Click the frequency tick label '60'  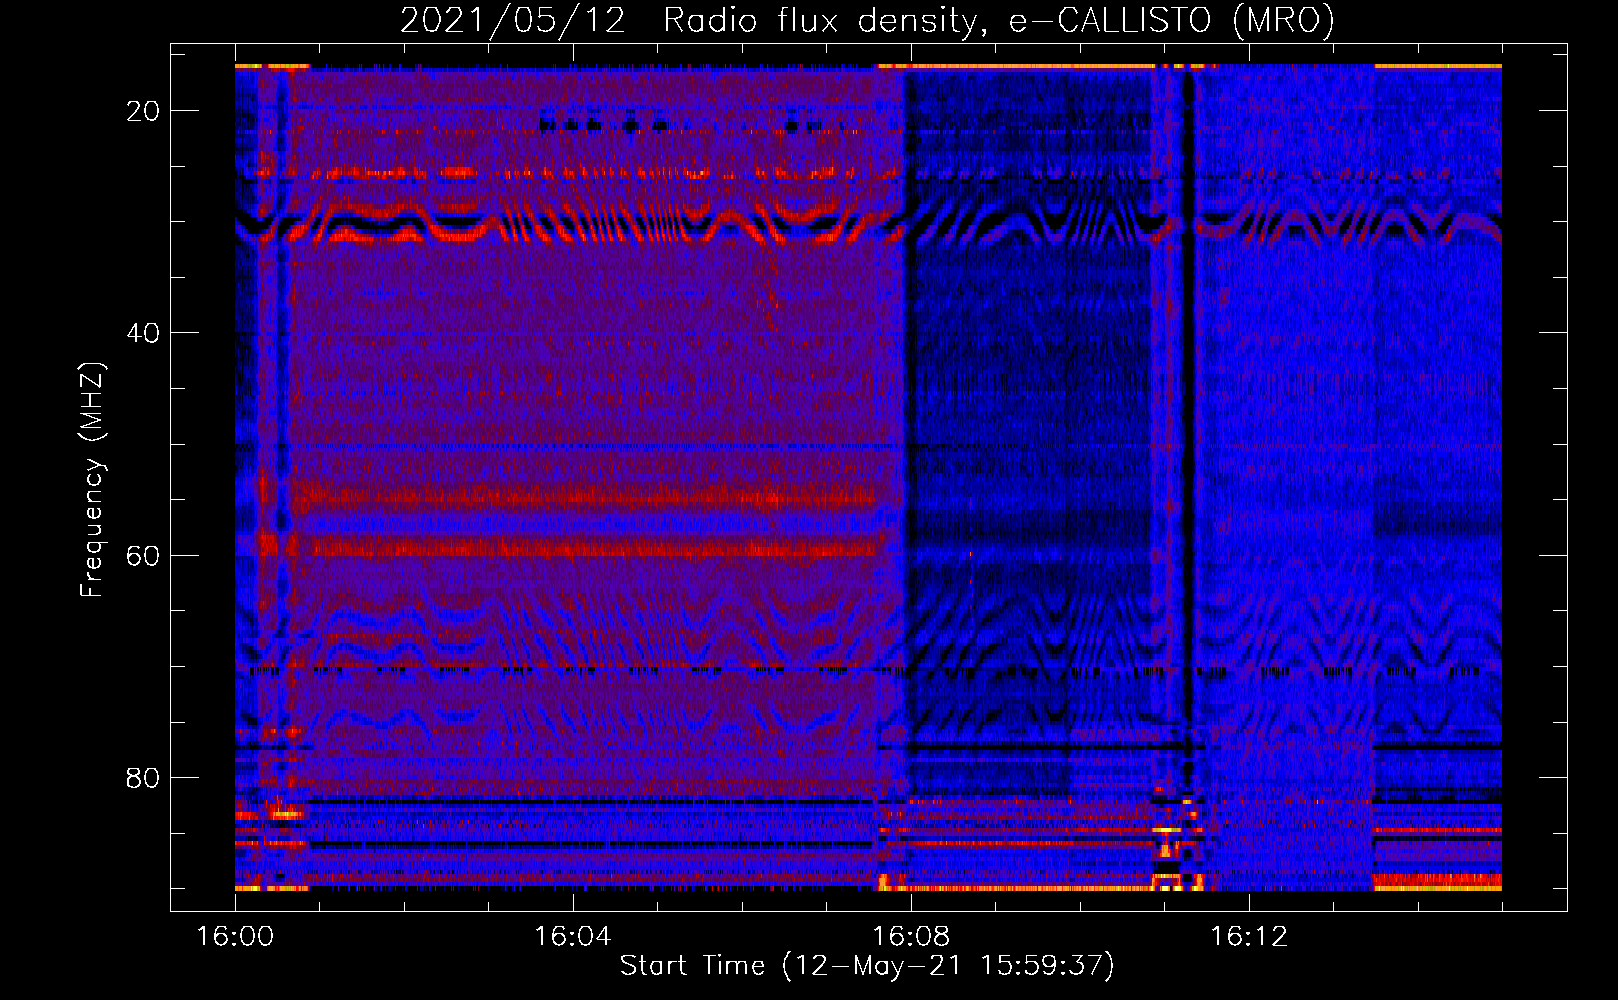coord(143,555)
